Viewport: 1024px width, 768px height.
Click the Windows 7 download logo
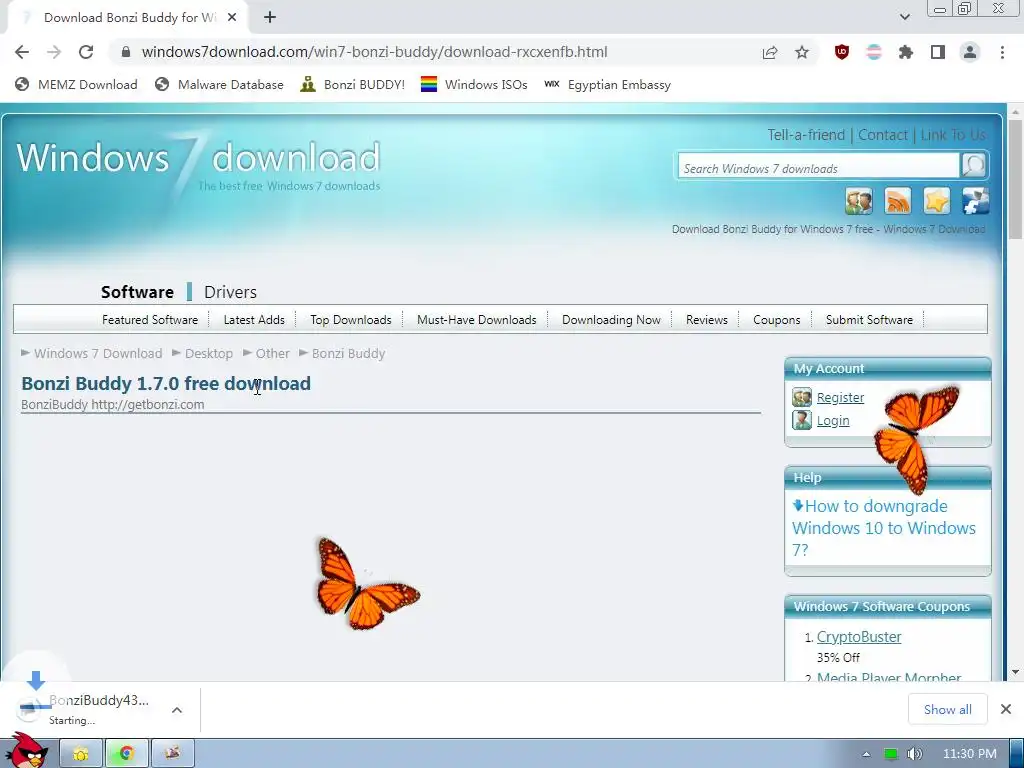pyautogui.click(x=198, y=163)
